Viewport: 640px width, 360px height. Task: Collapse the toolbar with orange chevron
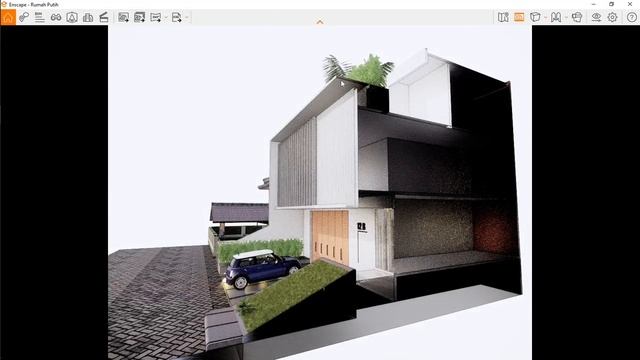coord(320,22)
